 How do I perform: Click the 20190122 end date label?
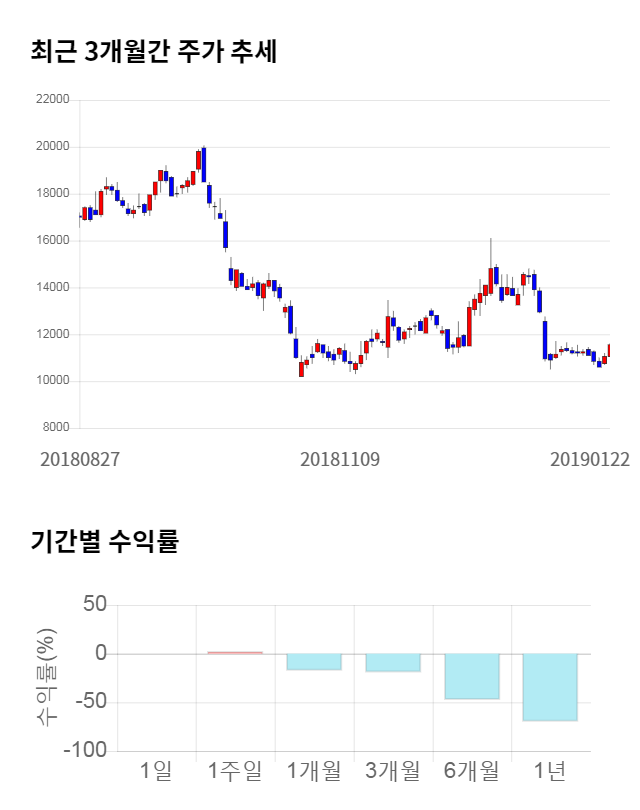click(590, 459)
